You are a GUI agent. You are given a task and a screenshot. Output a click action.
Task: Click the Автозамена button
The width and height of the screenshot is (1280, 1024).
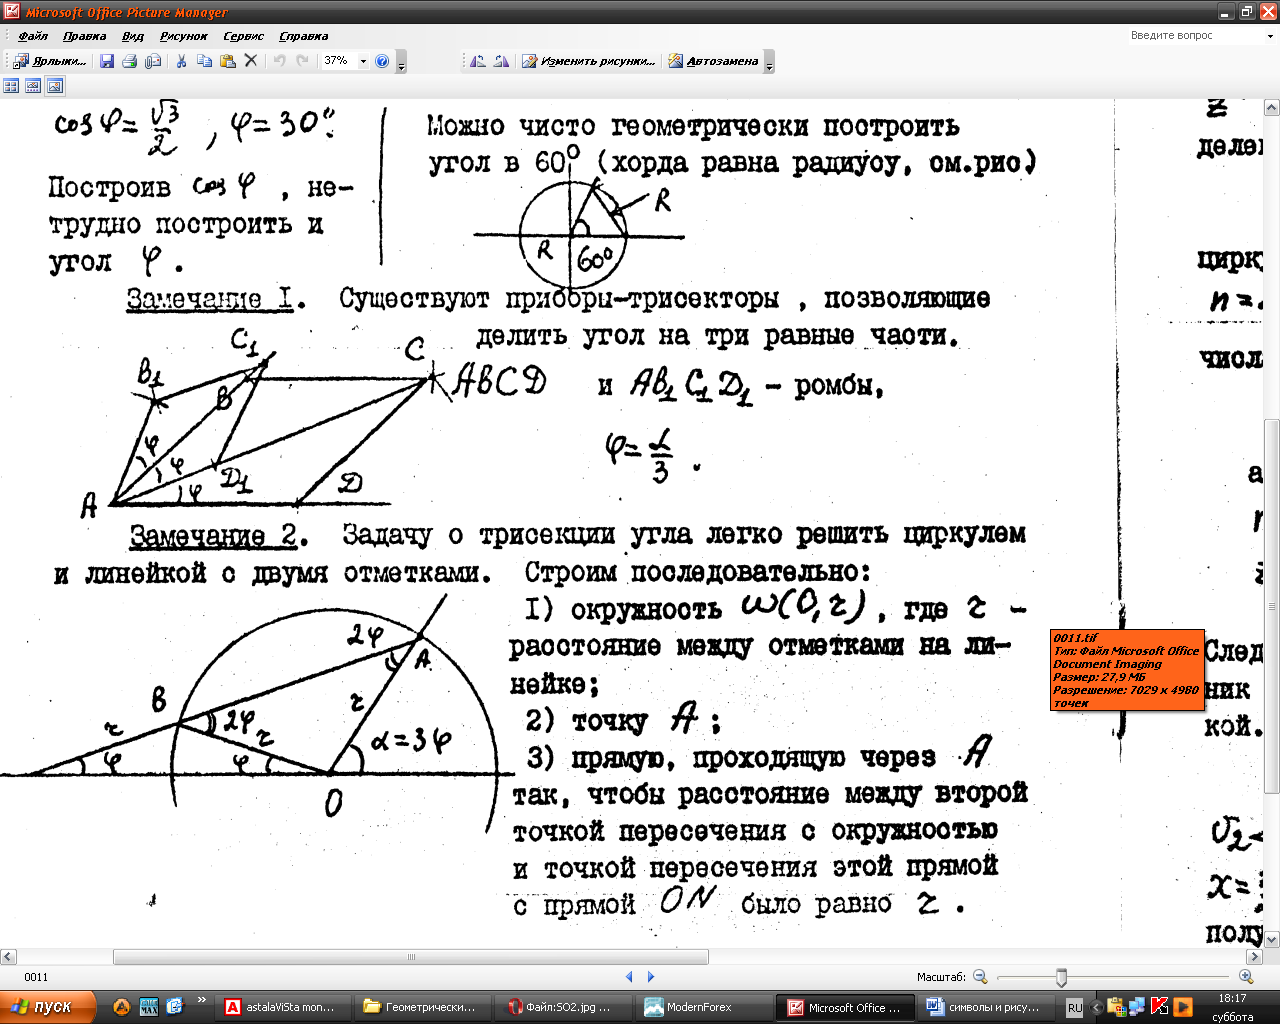click(714, 61)
